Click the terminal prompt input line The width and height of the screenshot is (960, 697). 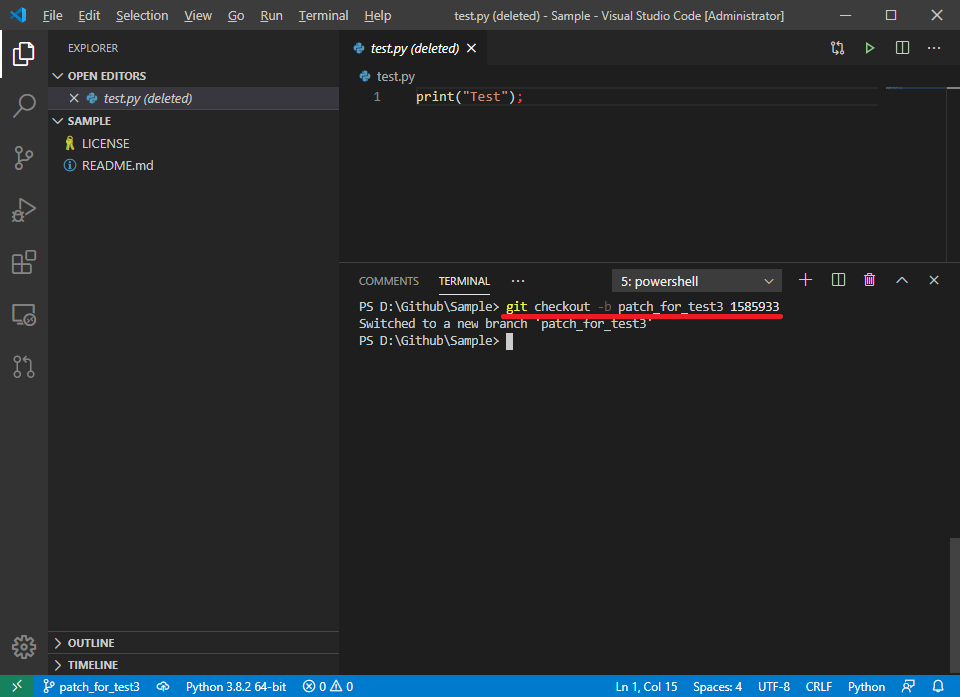[509, 341]
